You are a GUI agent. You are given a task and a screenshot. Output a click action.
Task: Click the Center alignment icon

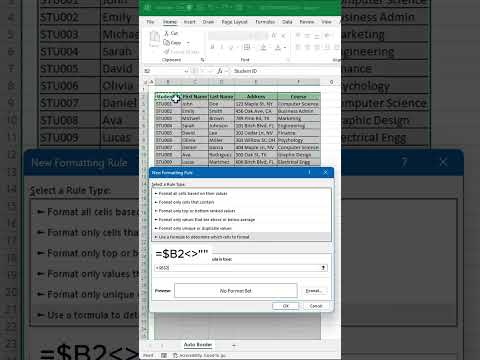pyautogui.click(x=307, y=48)
